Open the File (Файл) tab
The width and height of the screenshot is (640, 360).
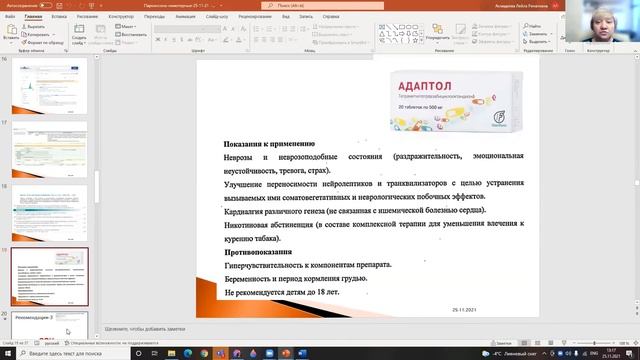tap(10, 16)
